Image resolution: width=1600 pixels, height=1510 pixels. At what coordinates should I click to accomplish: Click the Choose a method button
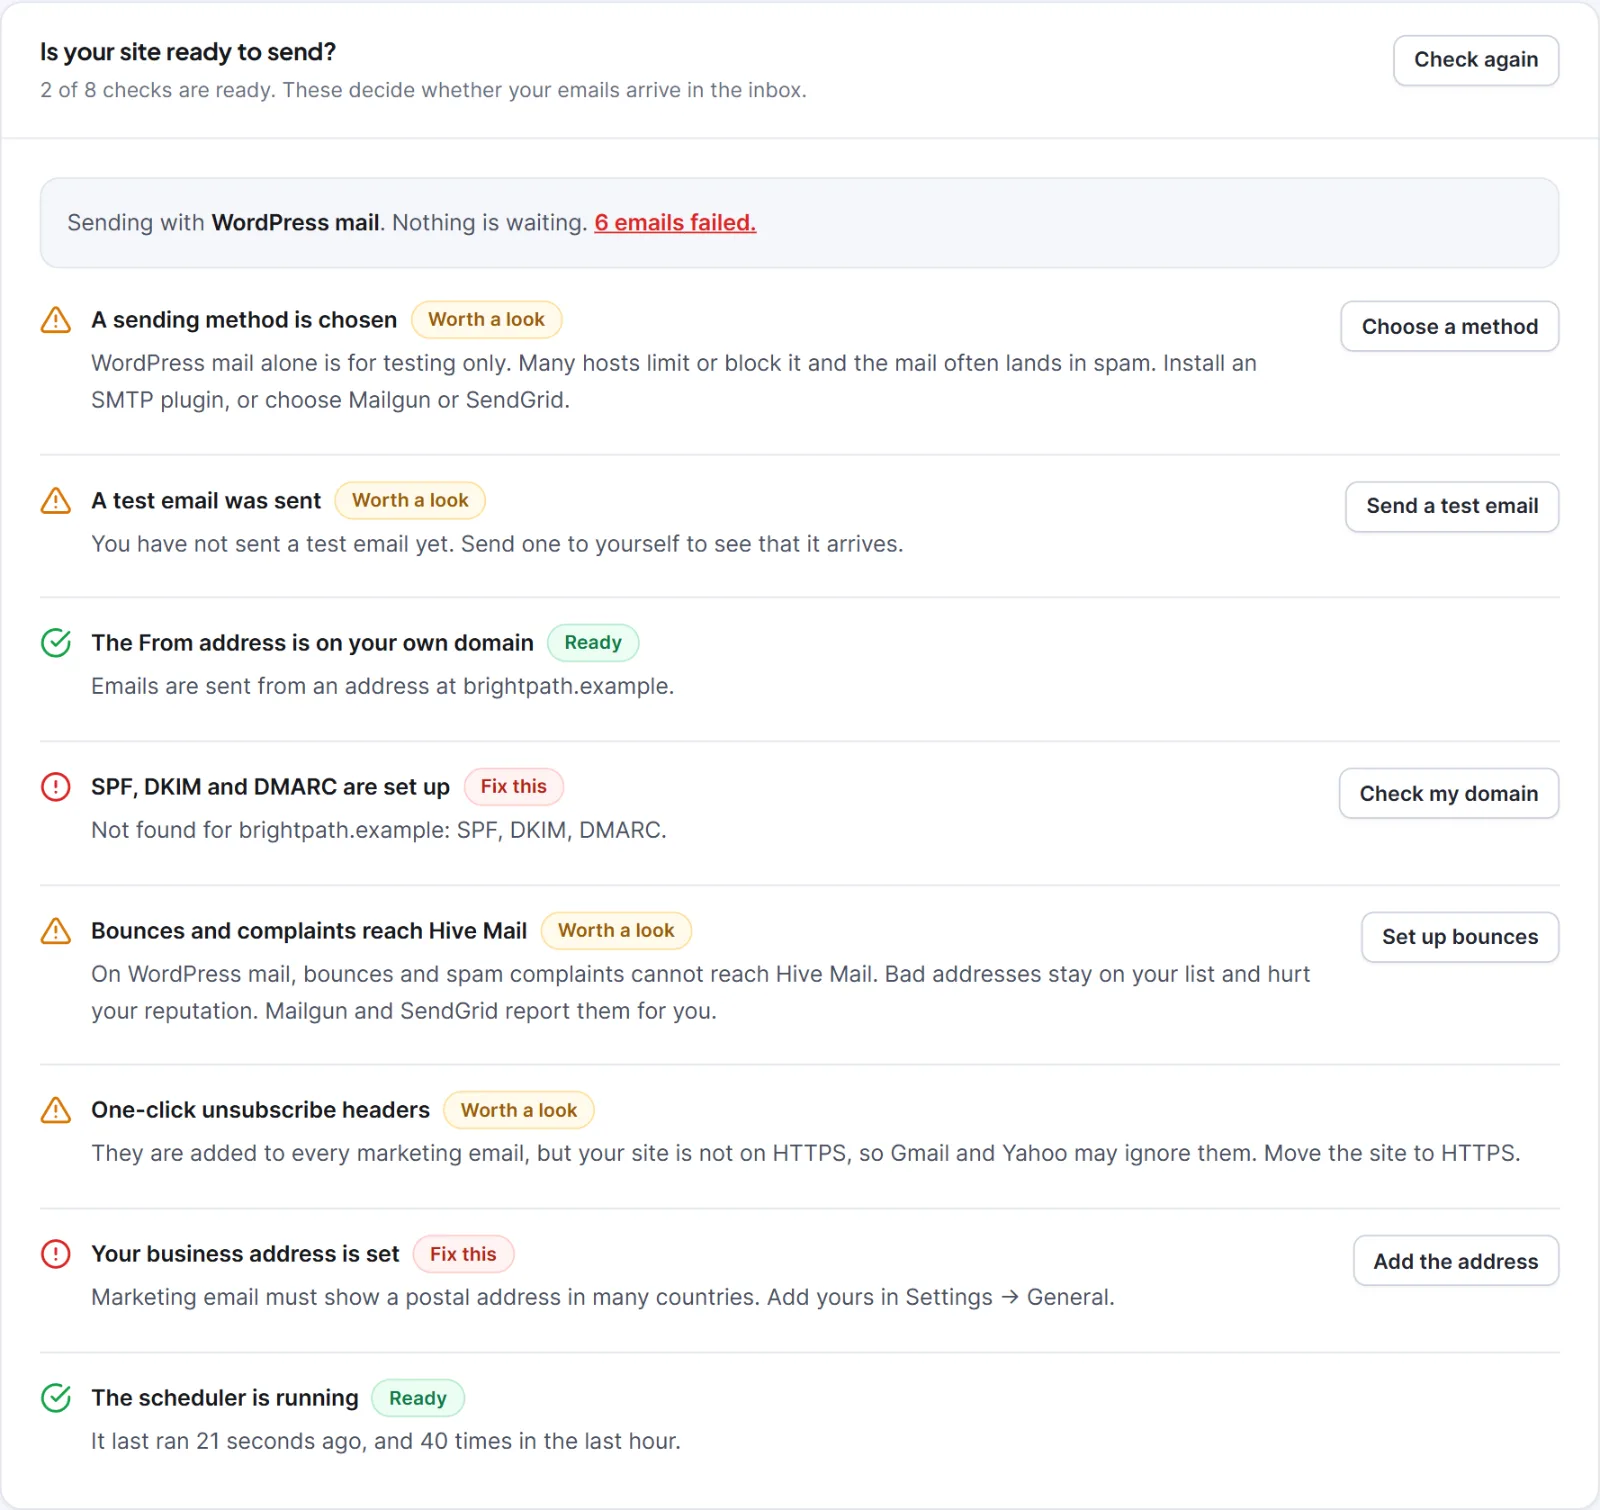(x=1449, y=326)
